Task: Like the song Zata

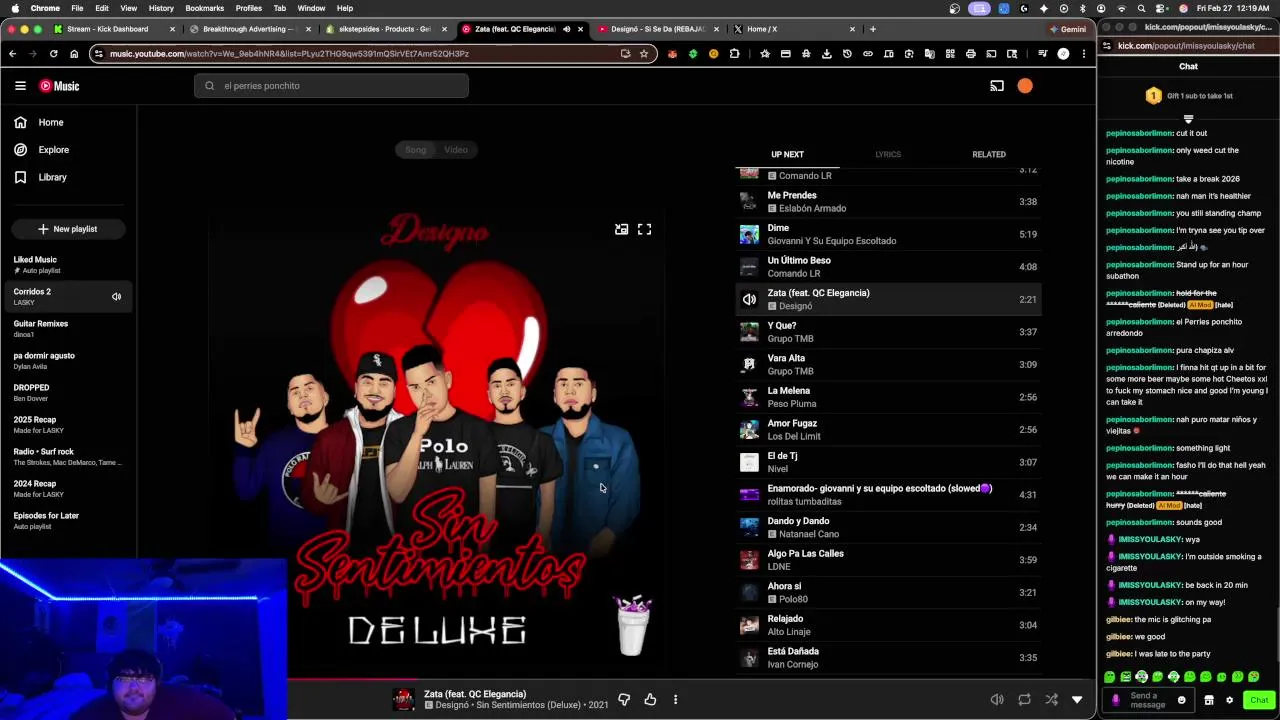Action: (x=650, y=700)
